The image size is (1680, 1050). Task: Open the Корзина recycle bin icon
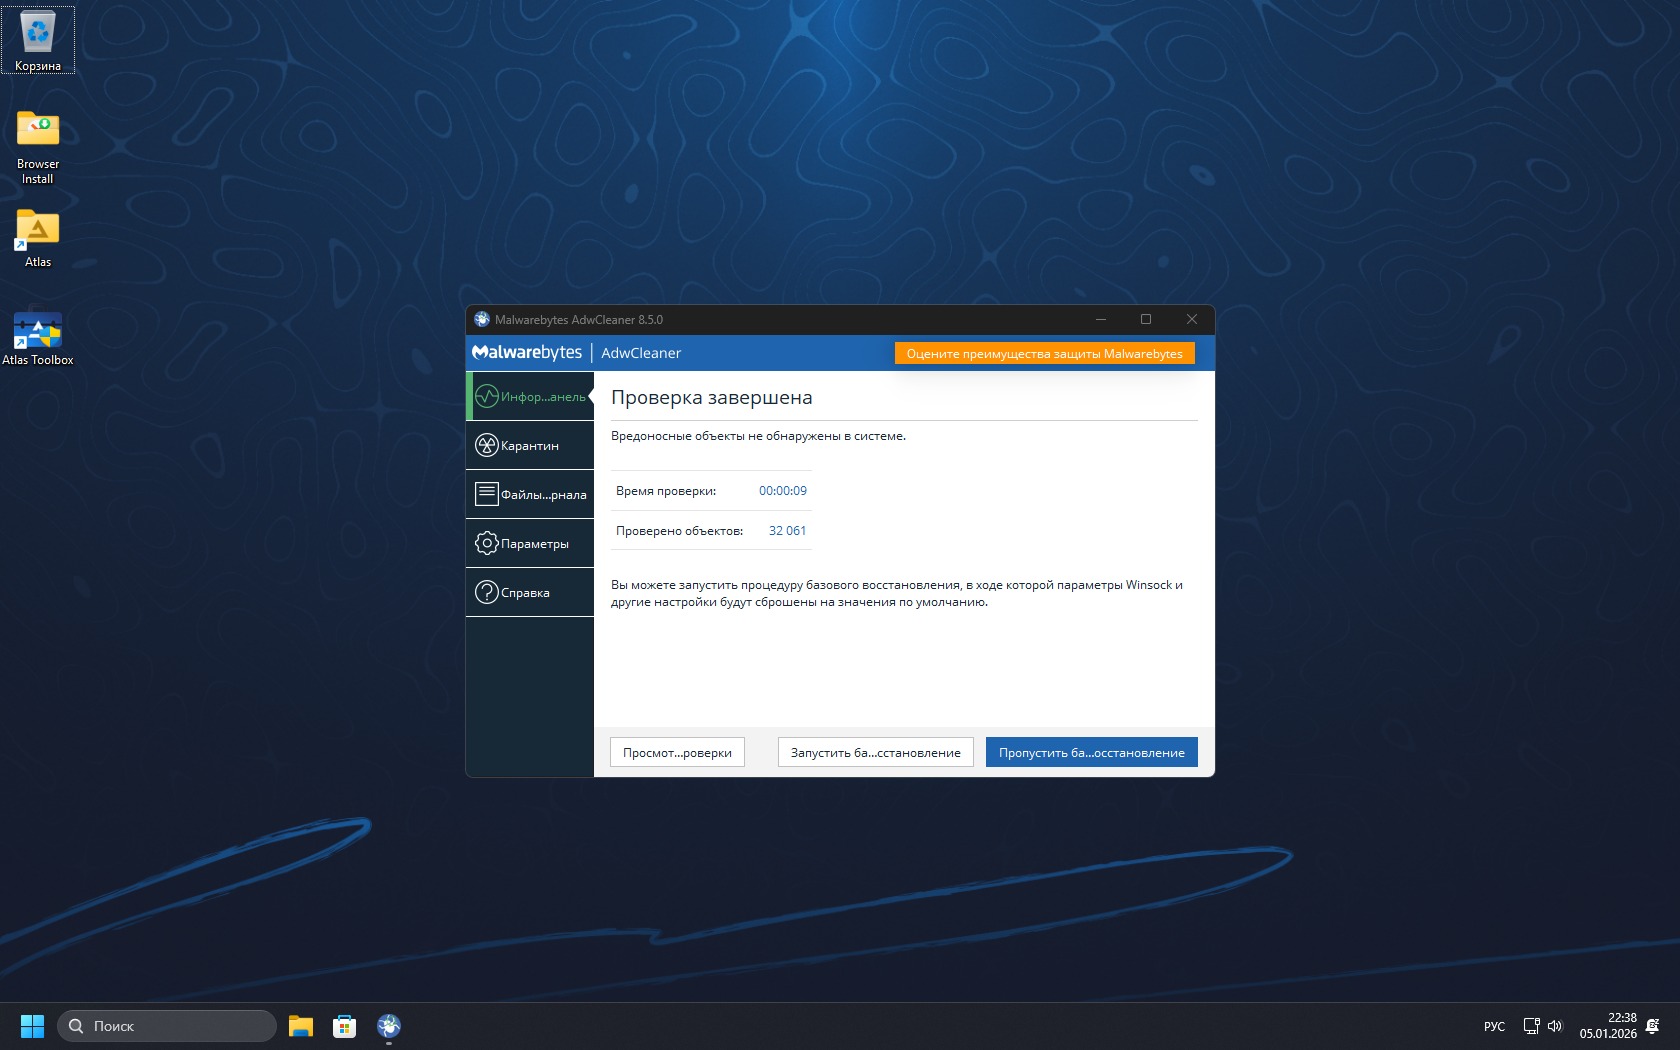click(38, 40)
